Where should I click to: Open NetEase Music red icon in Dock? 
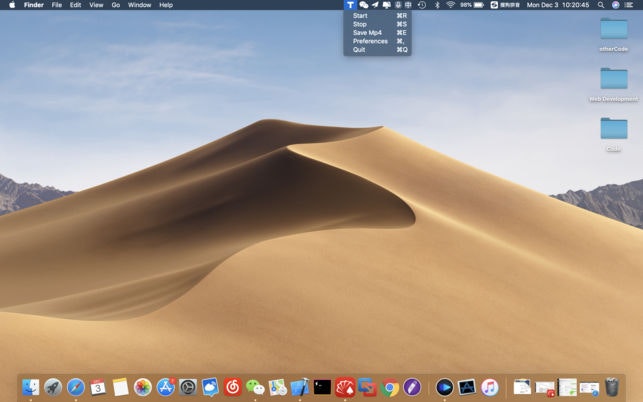(233, 387)
